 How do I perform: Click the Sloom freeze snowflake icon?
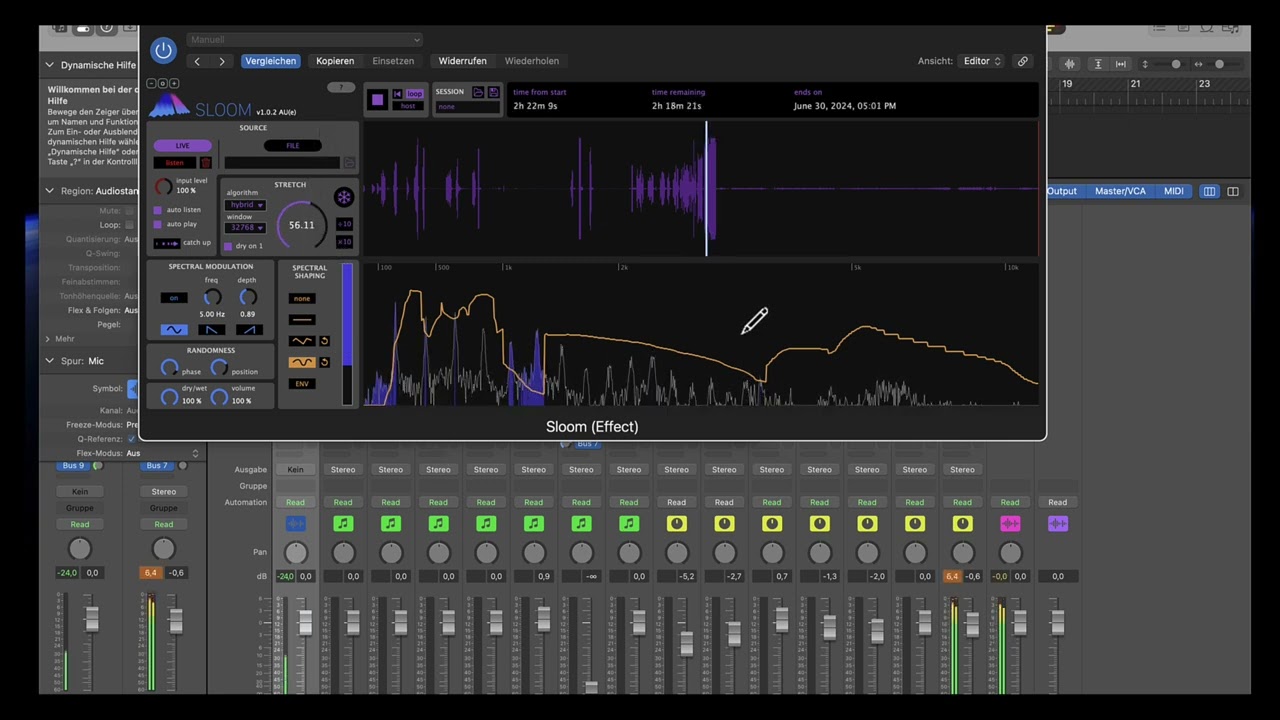coord(343,198)
